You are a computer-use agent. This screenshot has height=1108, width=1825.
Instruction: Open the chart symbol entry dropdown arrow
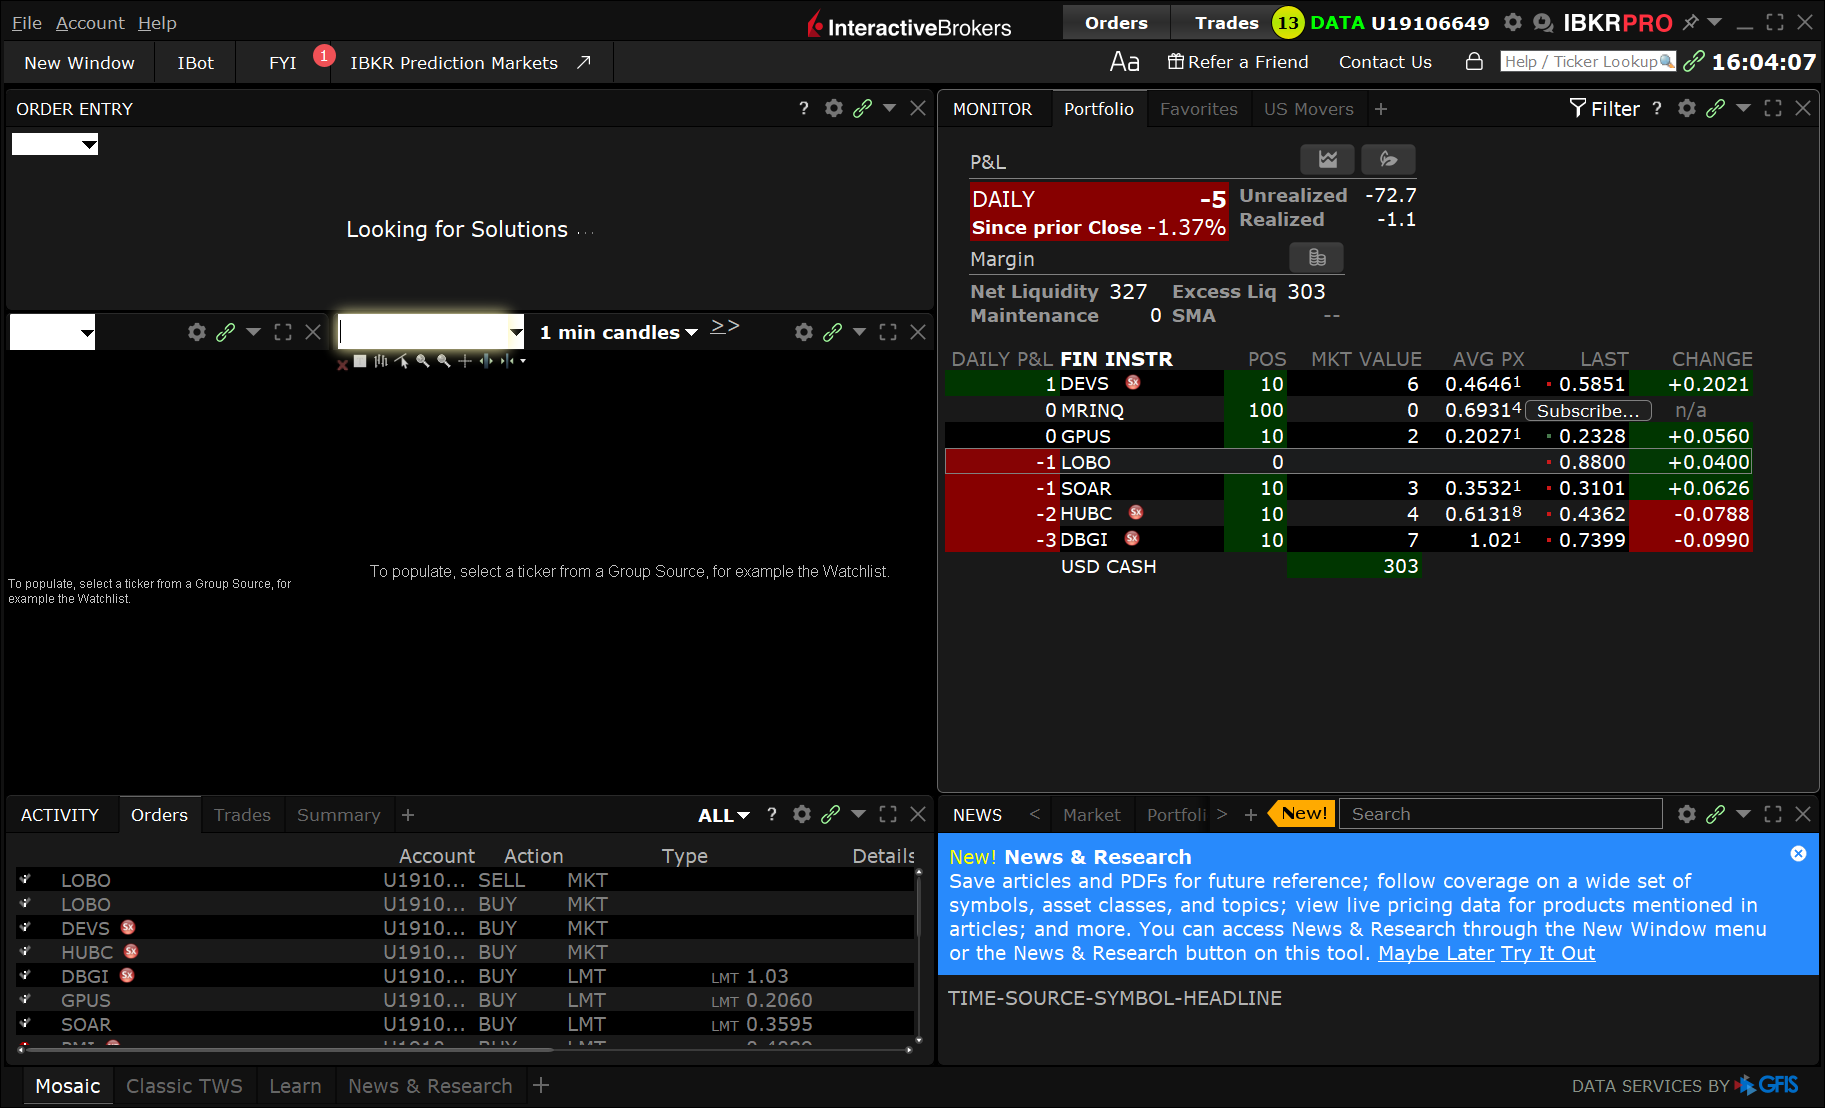point(515,332)
